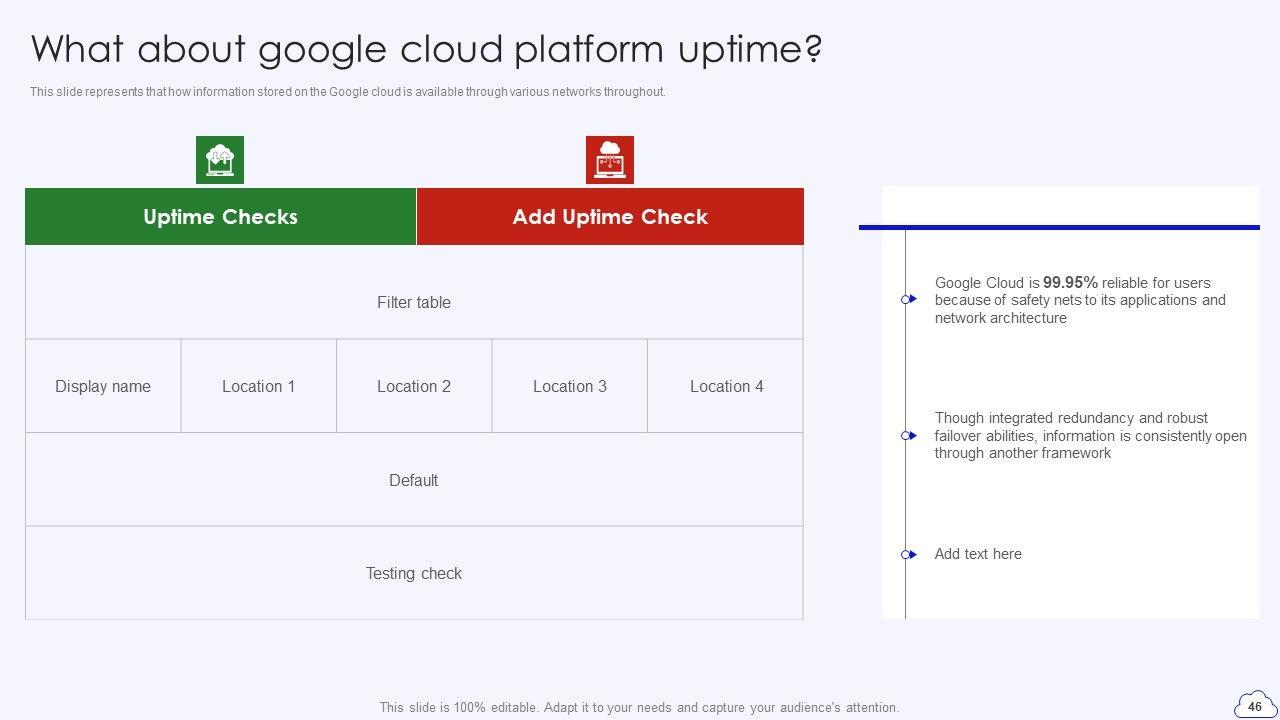Click the 'Add text here' placeholder
The height and width of the screenshot is (720, 1280).
click(x=978, y=554)
